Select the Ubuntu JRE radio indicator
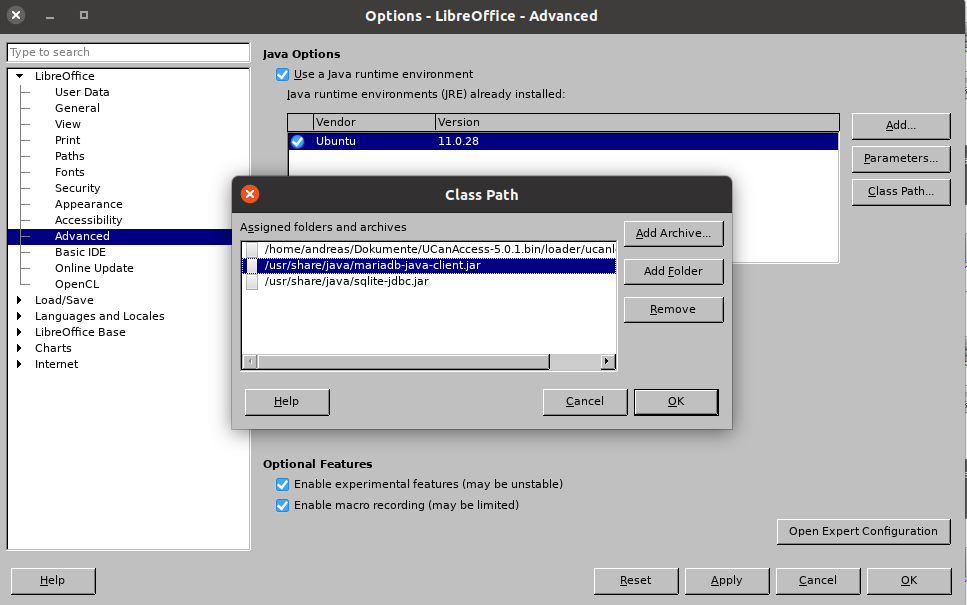967x605 pixels. coord(298,141)
